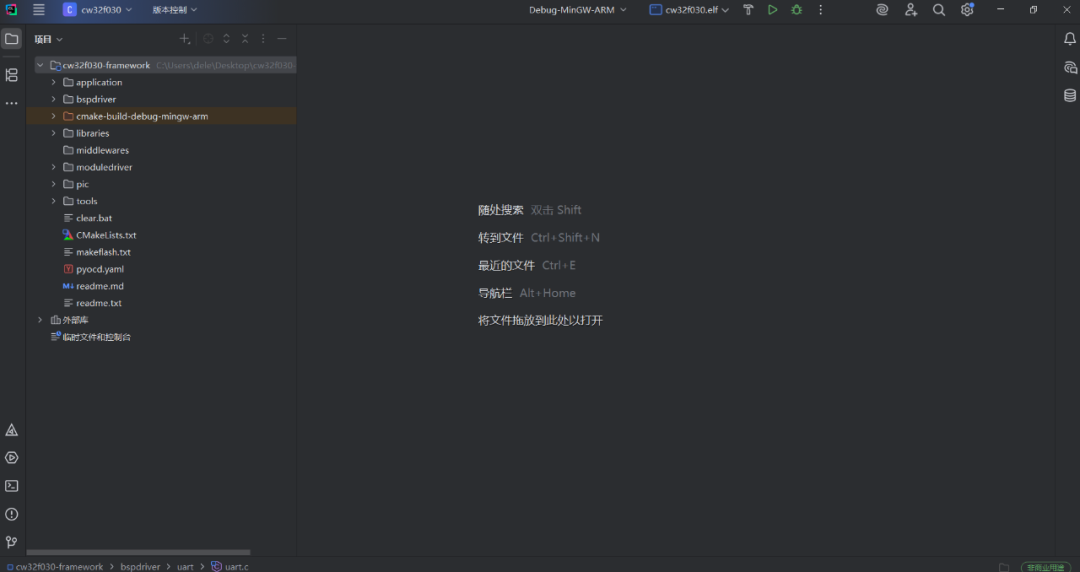This screenshot has width=1080, height=572.
Task: Open the Terminal tool window
Action: tap(11, 486)
